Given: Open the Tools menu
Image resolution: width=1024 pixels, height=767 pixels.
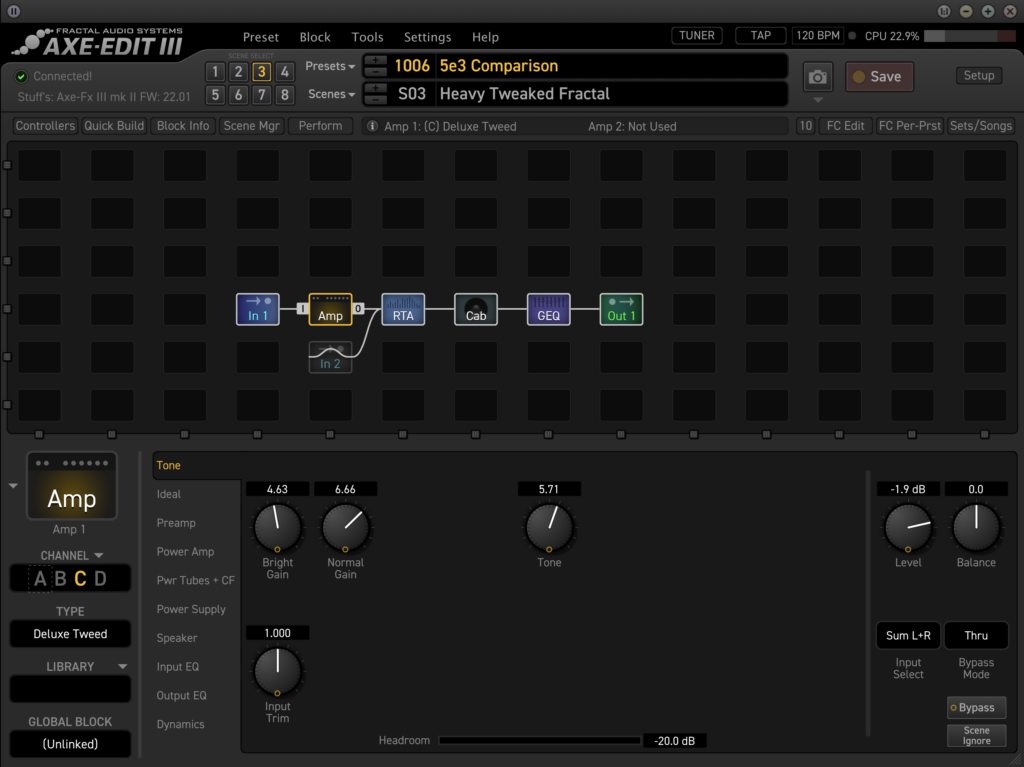Looking at the screenshot, I should pyautogui.click(x=367, y=37).
